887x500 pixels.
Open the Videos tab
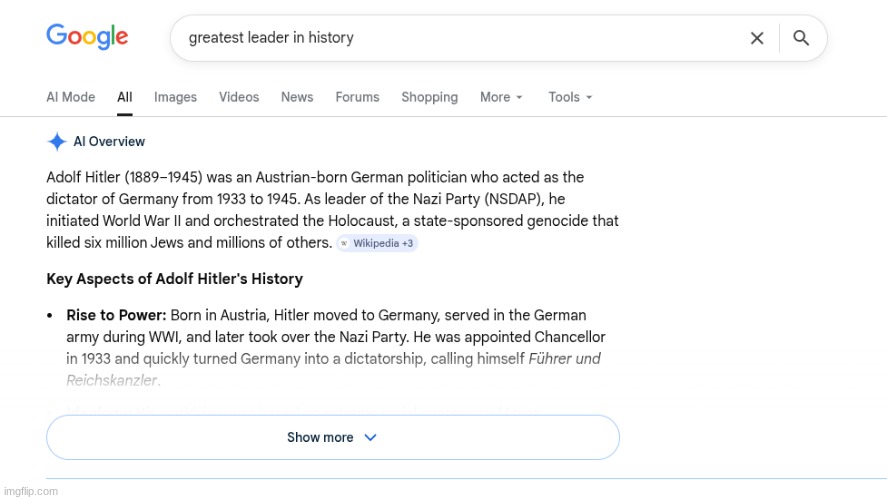click(239, 97)
